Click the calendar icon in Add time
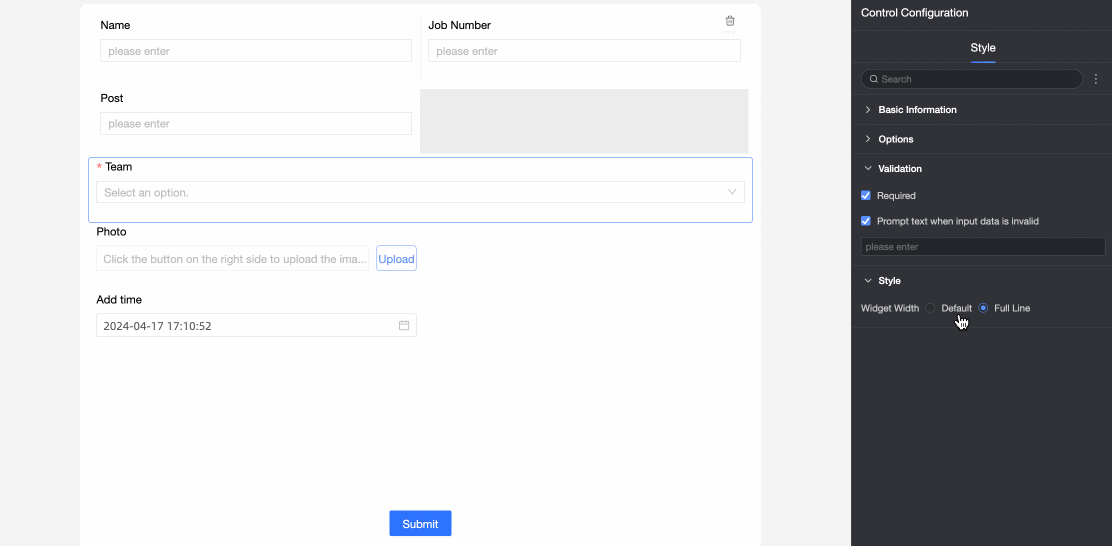Image resolution: width=1112 pixels, height=546 pixels. [404, 326]
